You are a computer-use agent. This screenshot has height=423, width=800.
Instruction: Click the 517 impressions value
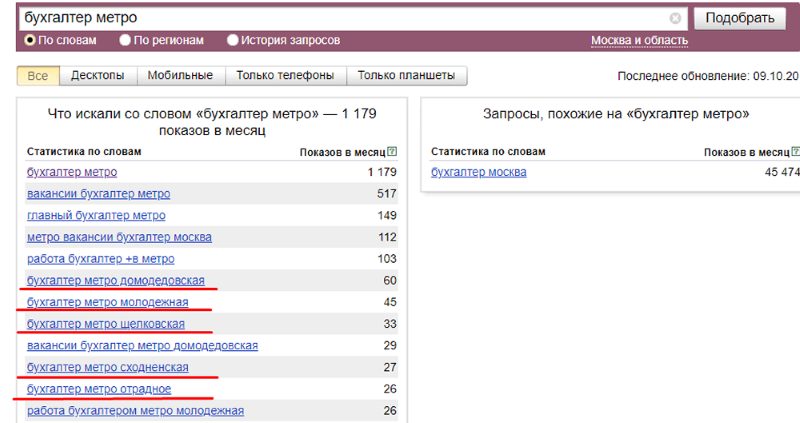click(386, 194)
